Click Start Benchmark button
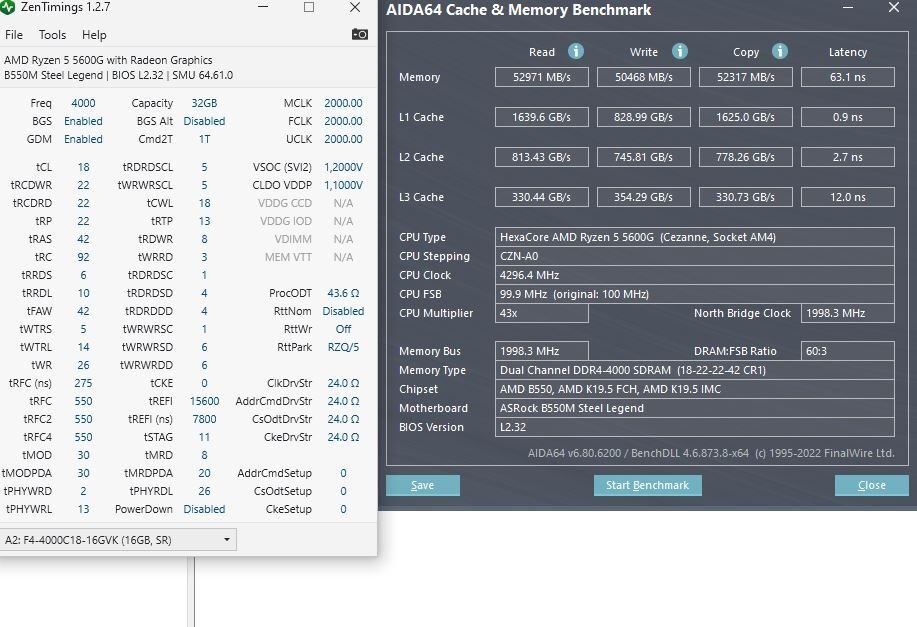Viewport: 917px width, 627px height. tap(647, 485)
